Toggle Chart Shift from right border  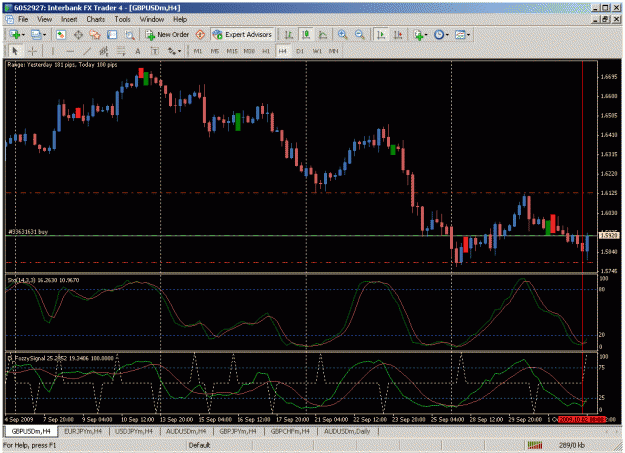pos(398,35)
